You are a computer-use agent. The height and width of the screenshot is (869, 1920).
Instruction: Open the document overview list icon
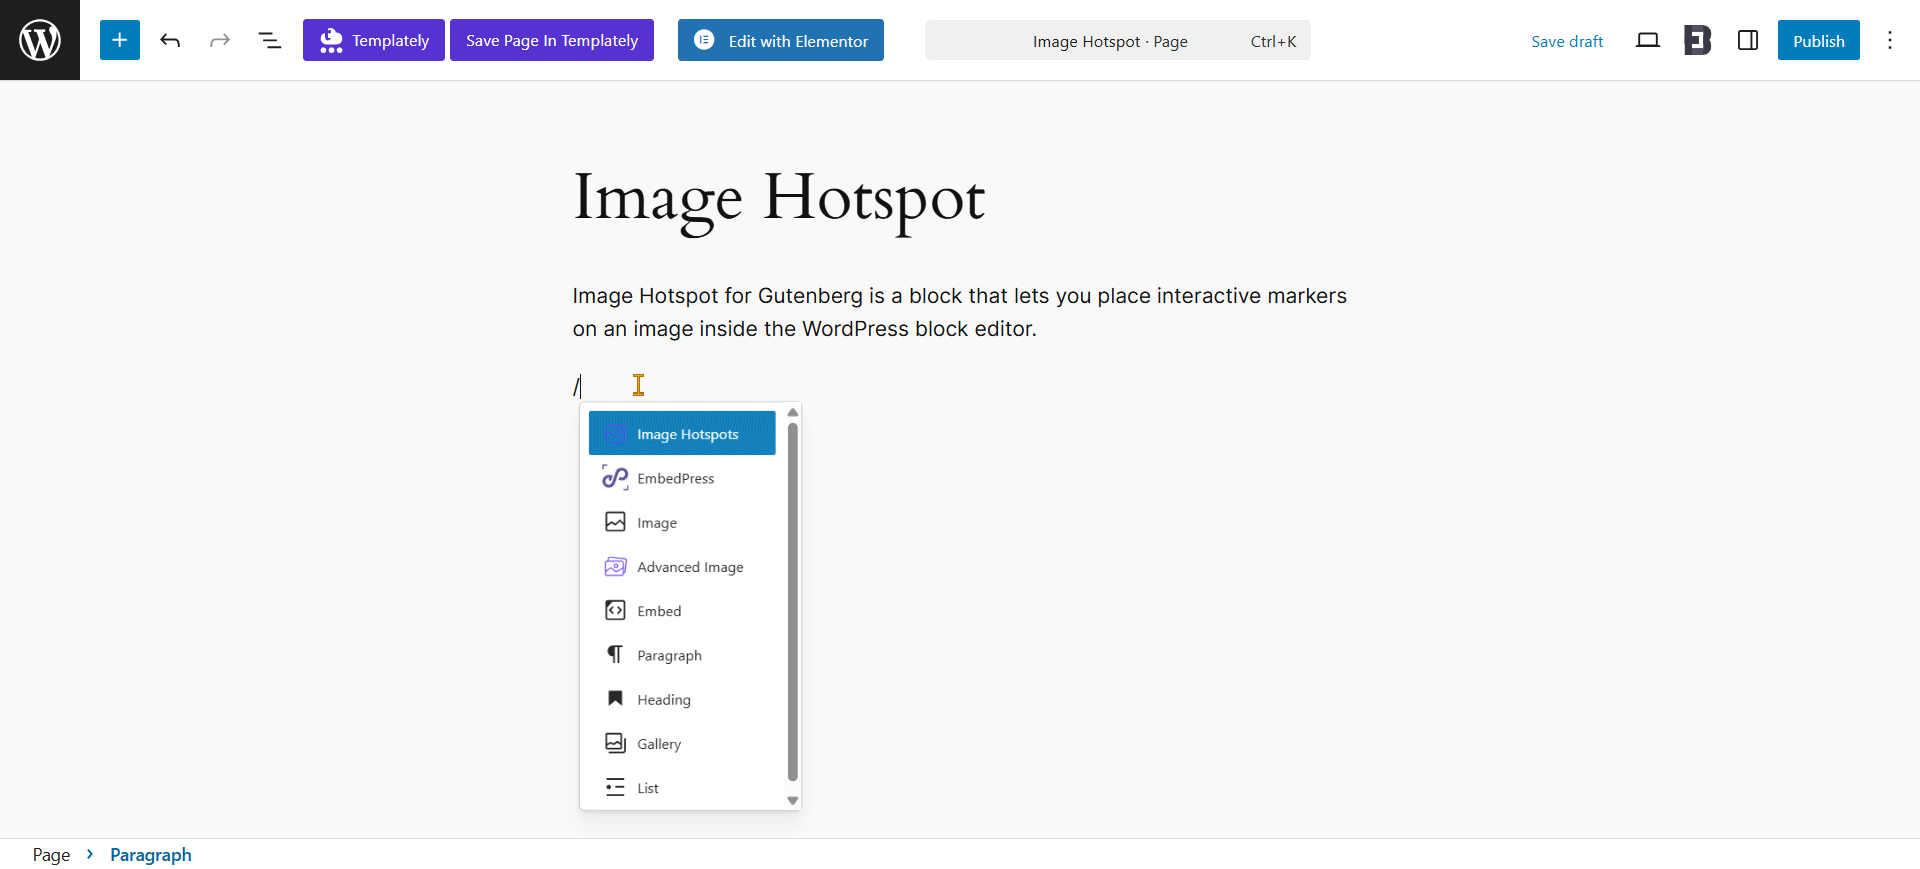(270, 40)
